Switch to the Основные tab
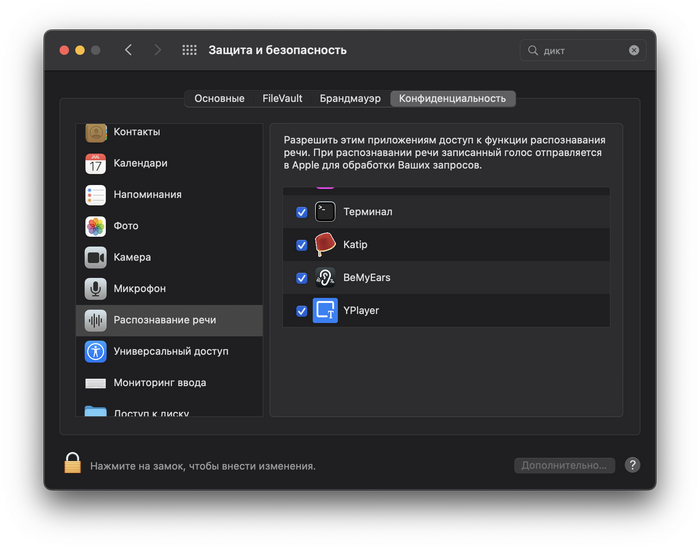This screenshot has width=700, height=548. coord(219,99)
